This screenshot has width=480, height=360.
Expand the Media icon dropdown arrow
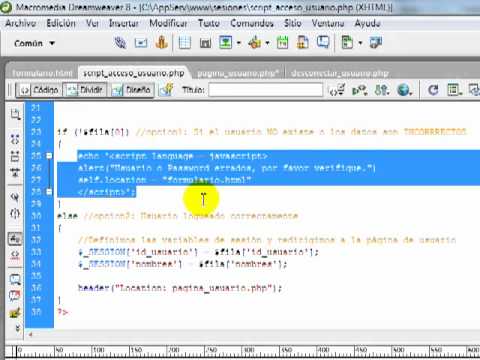[267, 43]
